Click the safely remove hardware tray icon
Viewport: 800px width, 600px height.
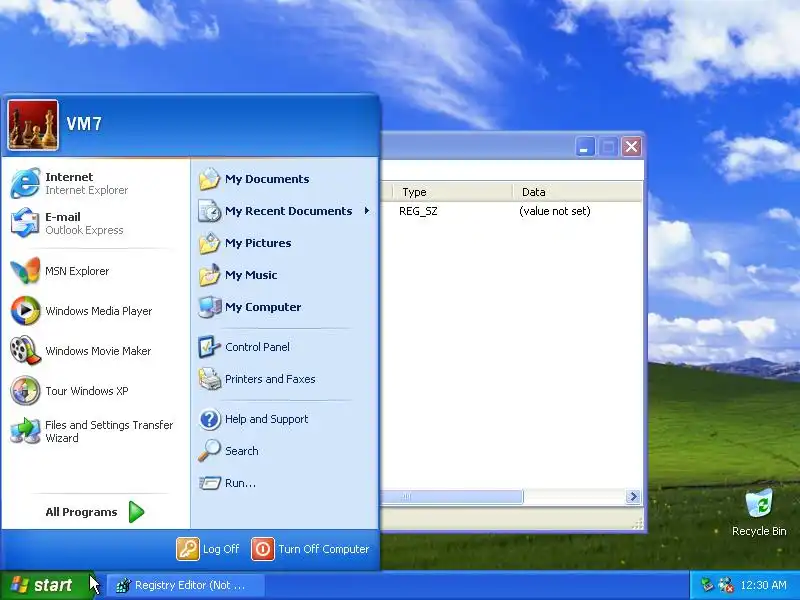pyautogui.click(x=707, y=585)
